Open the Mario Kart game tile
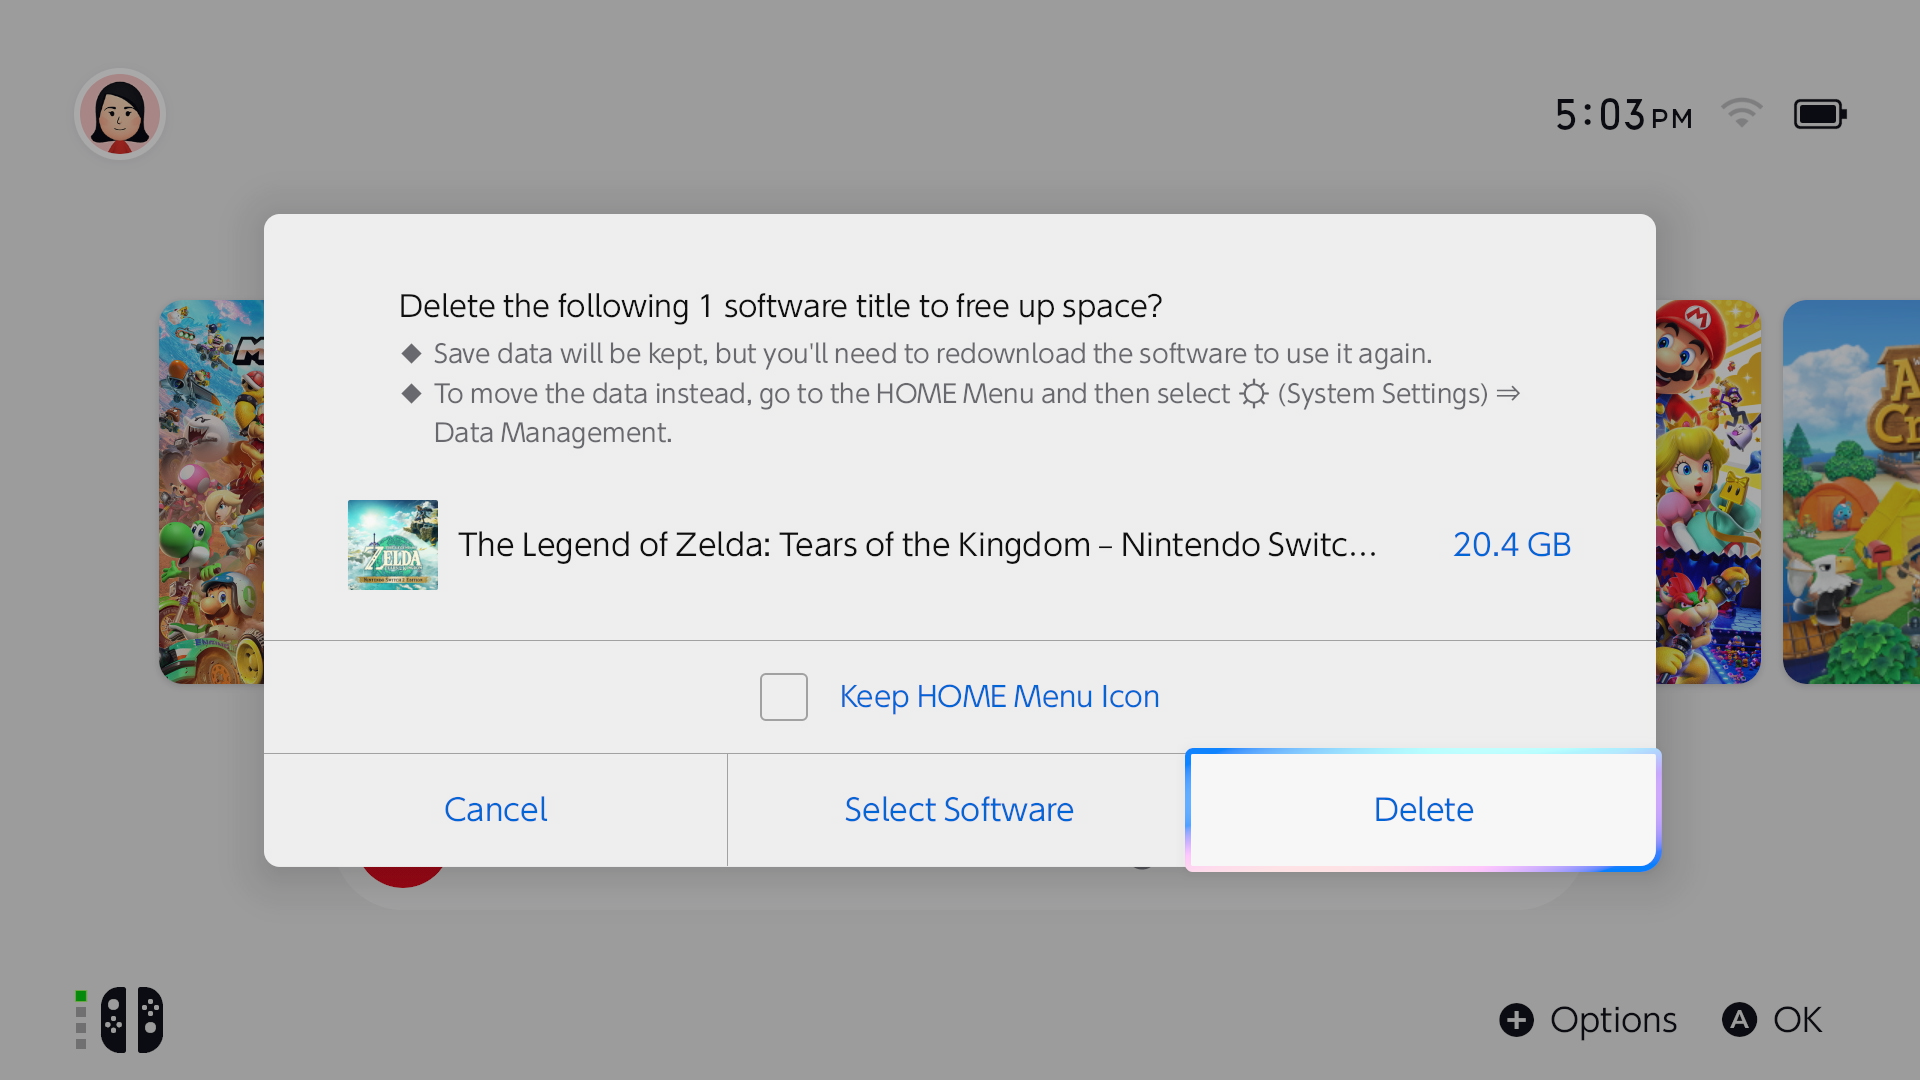This screenshot has width=1920, height=1080. tap(212, 492)
